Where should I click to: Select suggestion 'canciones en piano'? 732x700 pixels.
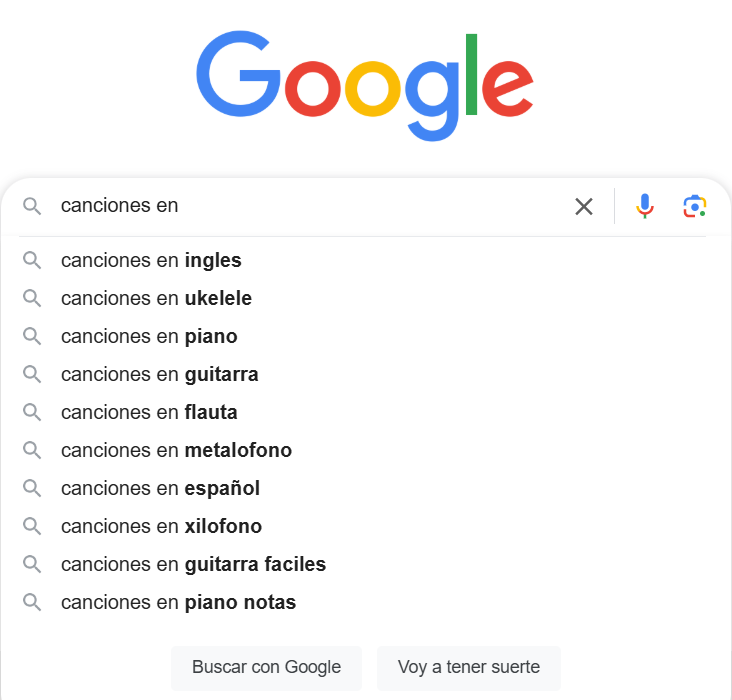coord(149,336)
